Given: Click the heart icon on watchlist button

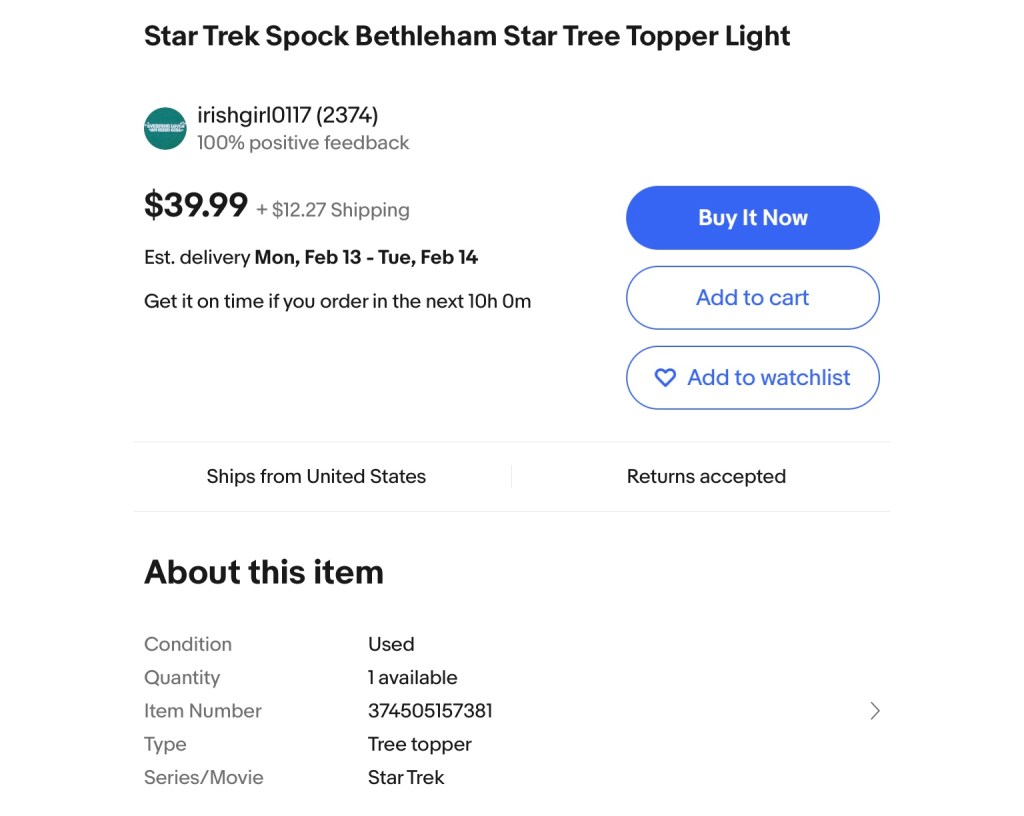Looking at the screenshot, I should (665, 378).
